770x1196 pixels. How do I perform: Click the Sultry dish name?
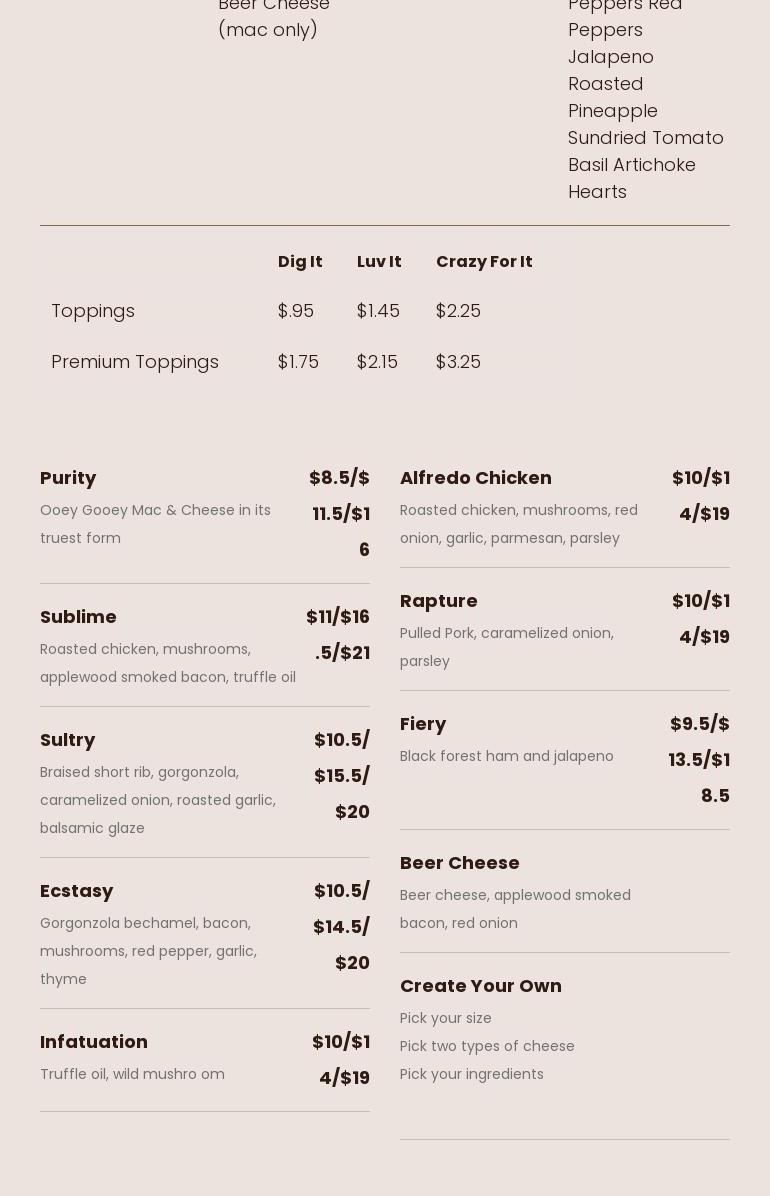click(x=67, y=740)
